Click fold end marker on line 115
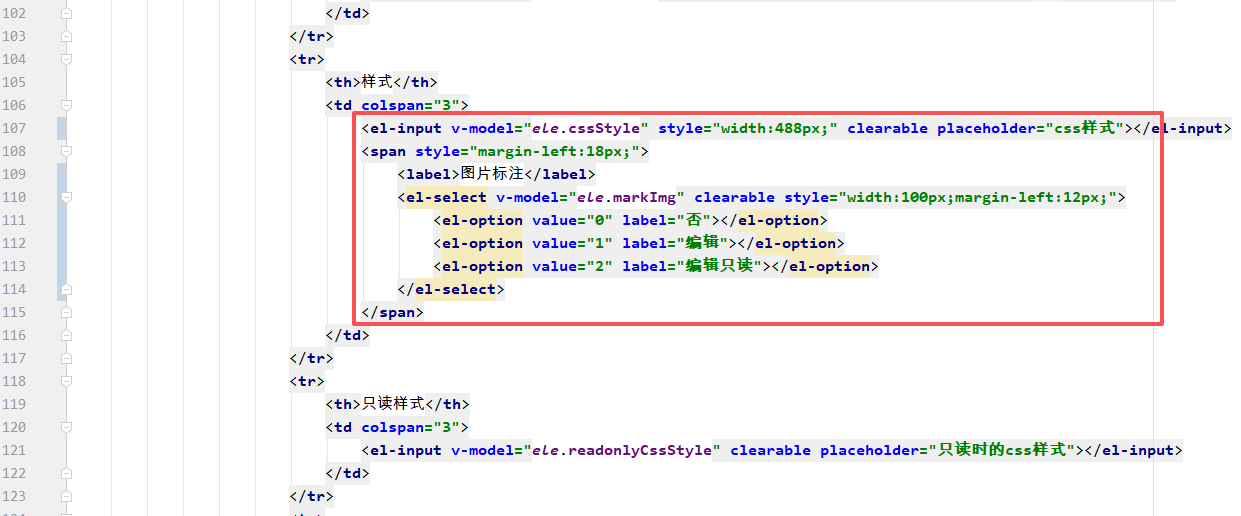This screenshot has width=1241, height=516. click(67, 312)
